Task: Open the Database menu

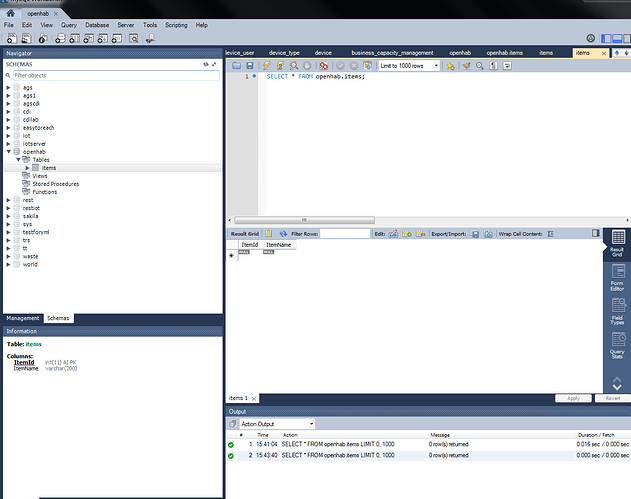Action: pyautogui.click(x=97, y=24)
